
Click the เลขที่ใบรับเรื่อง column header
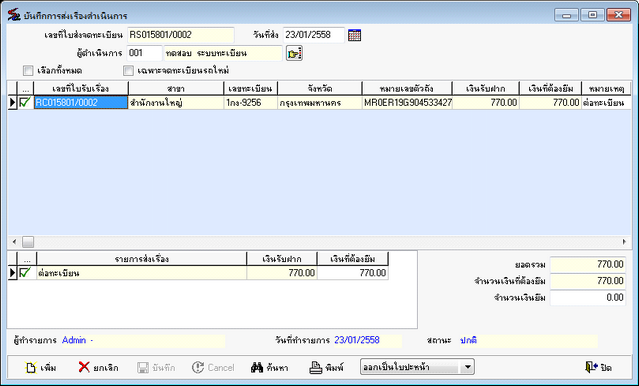tap(81, 88)
